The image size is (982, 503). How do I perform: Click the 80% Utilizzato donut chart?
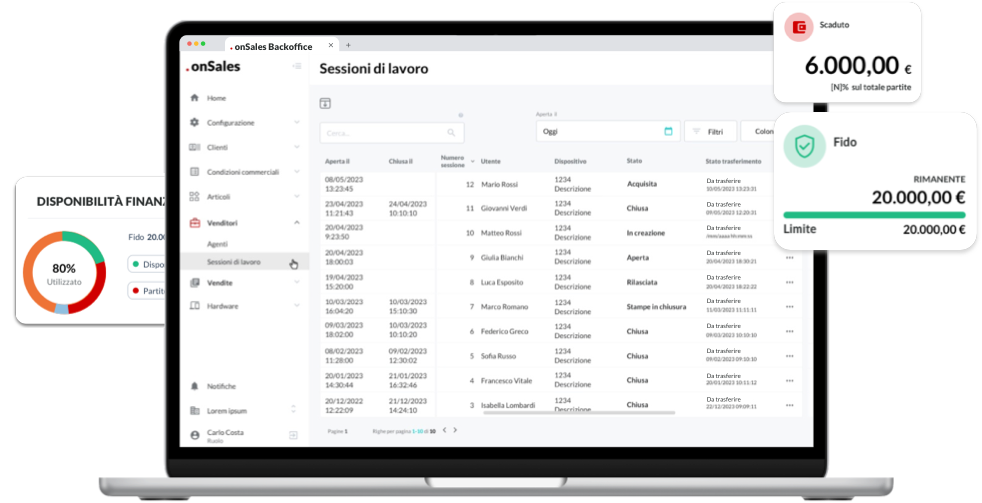[64, 272]
